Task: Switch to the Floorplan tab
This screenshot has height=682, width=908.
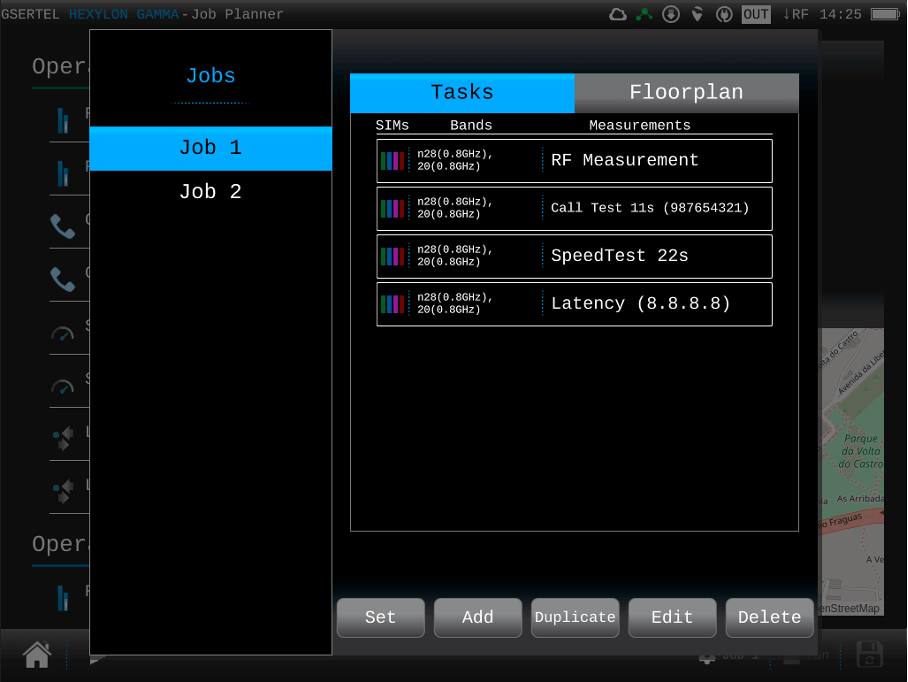Action: (686, 93)
